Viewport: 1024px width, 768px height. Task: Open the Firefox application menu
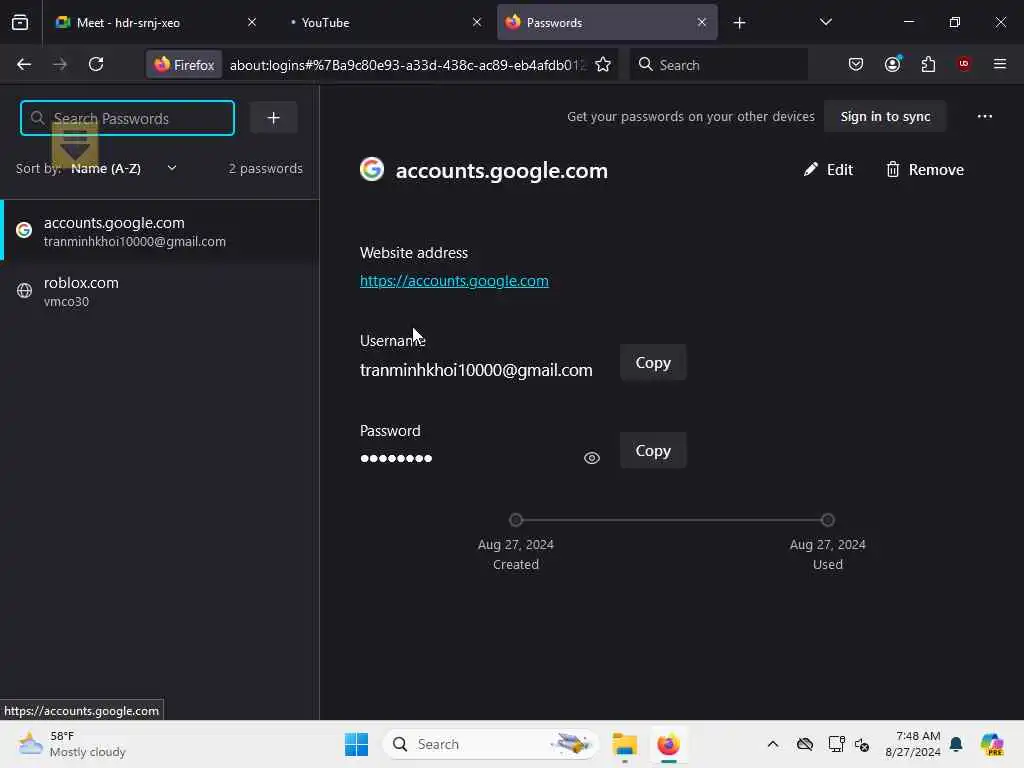coord(1000,64)
